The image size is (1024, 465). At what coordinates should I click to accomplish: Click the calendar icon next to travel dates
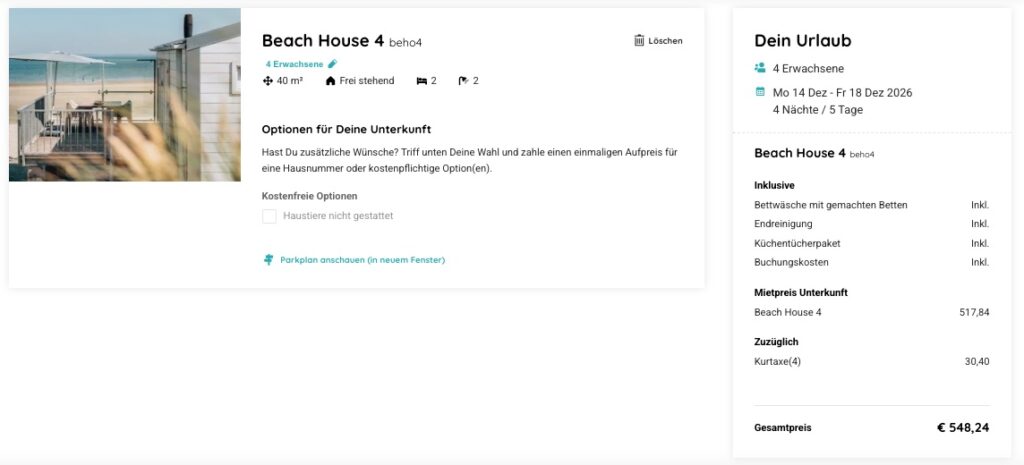coord(760,92)
